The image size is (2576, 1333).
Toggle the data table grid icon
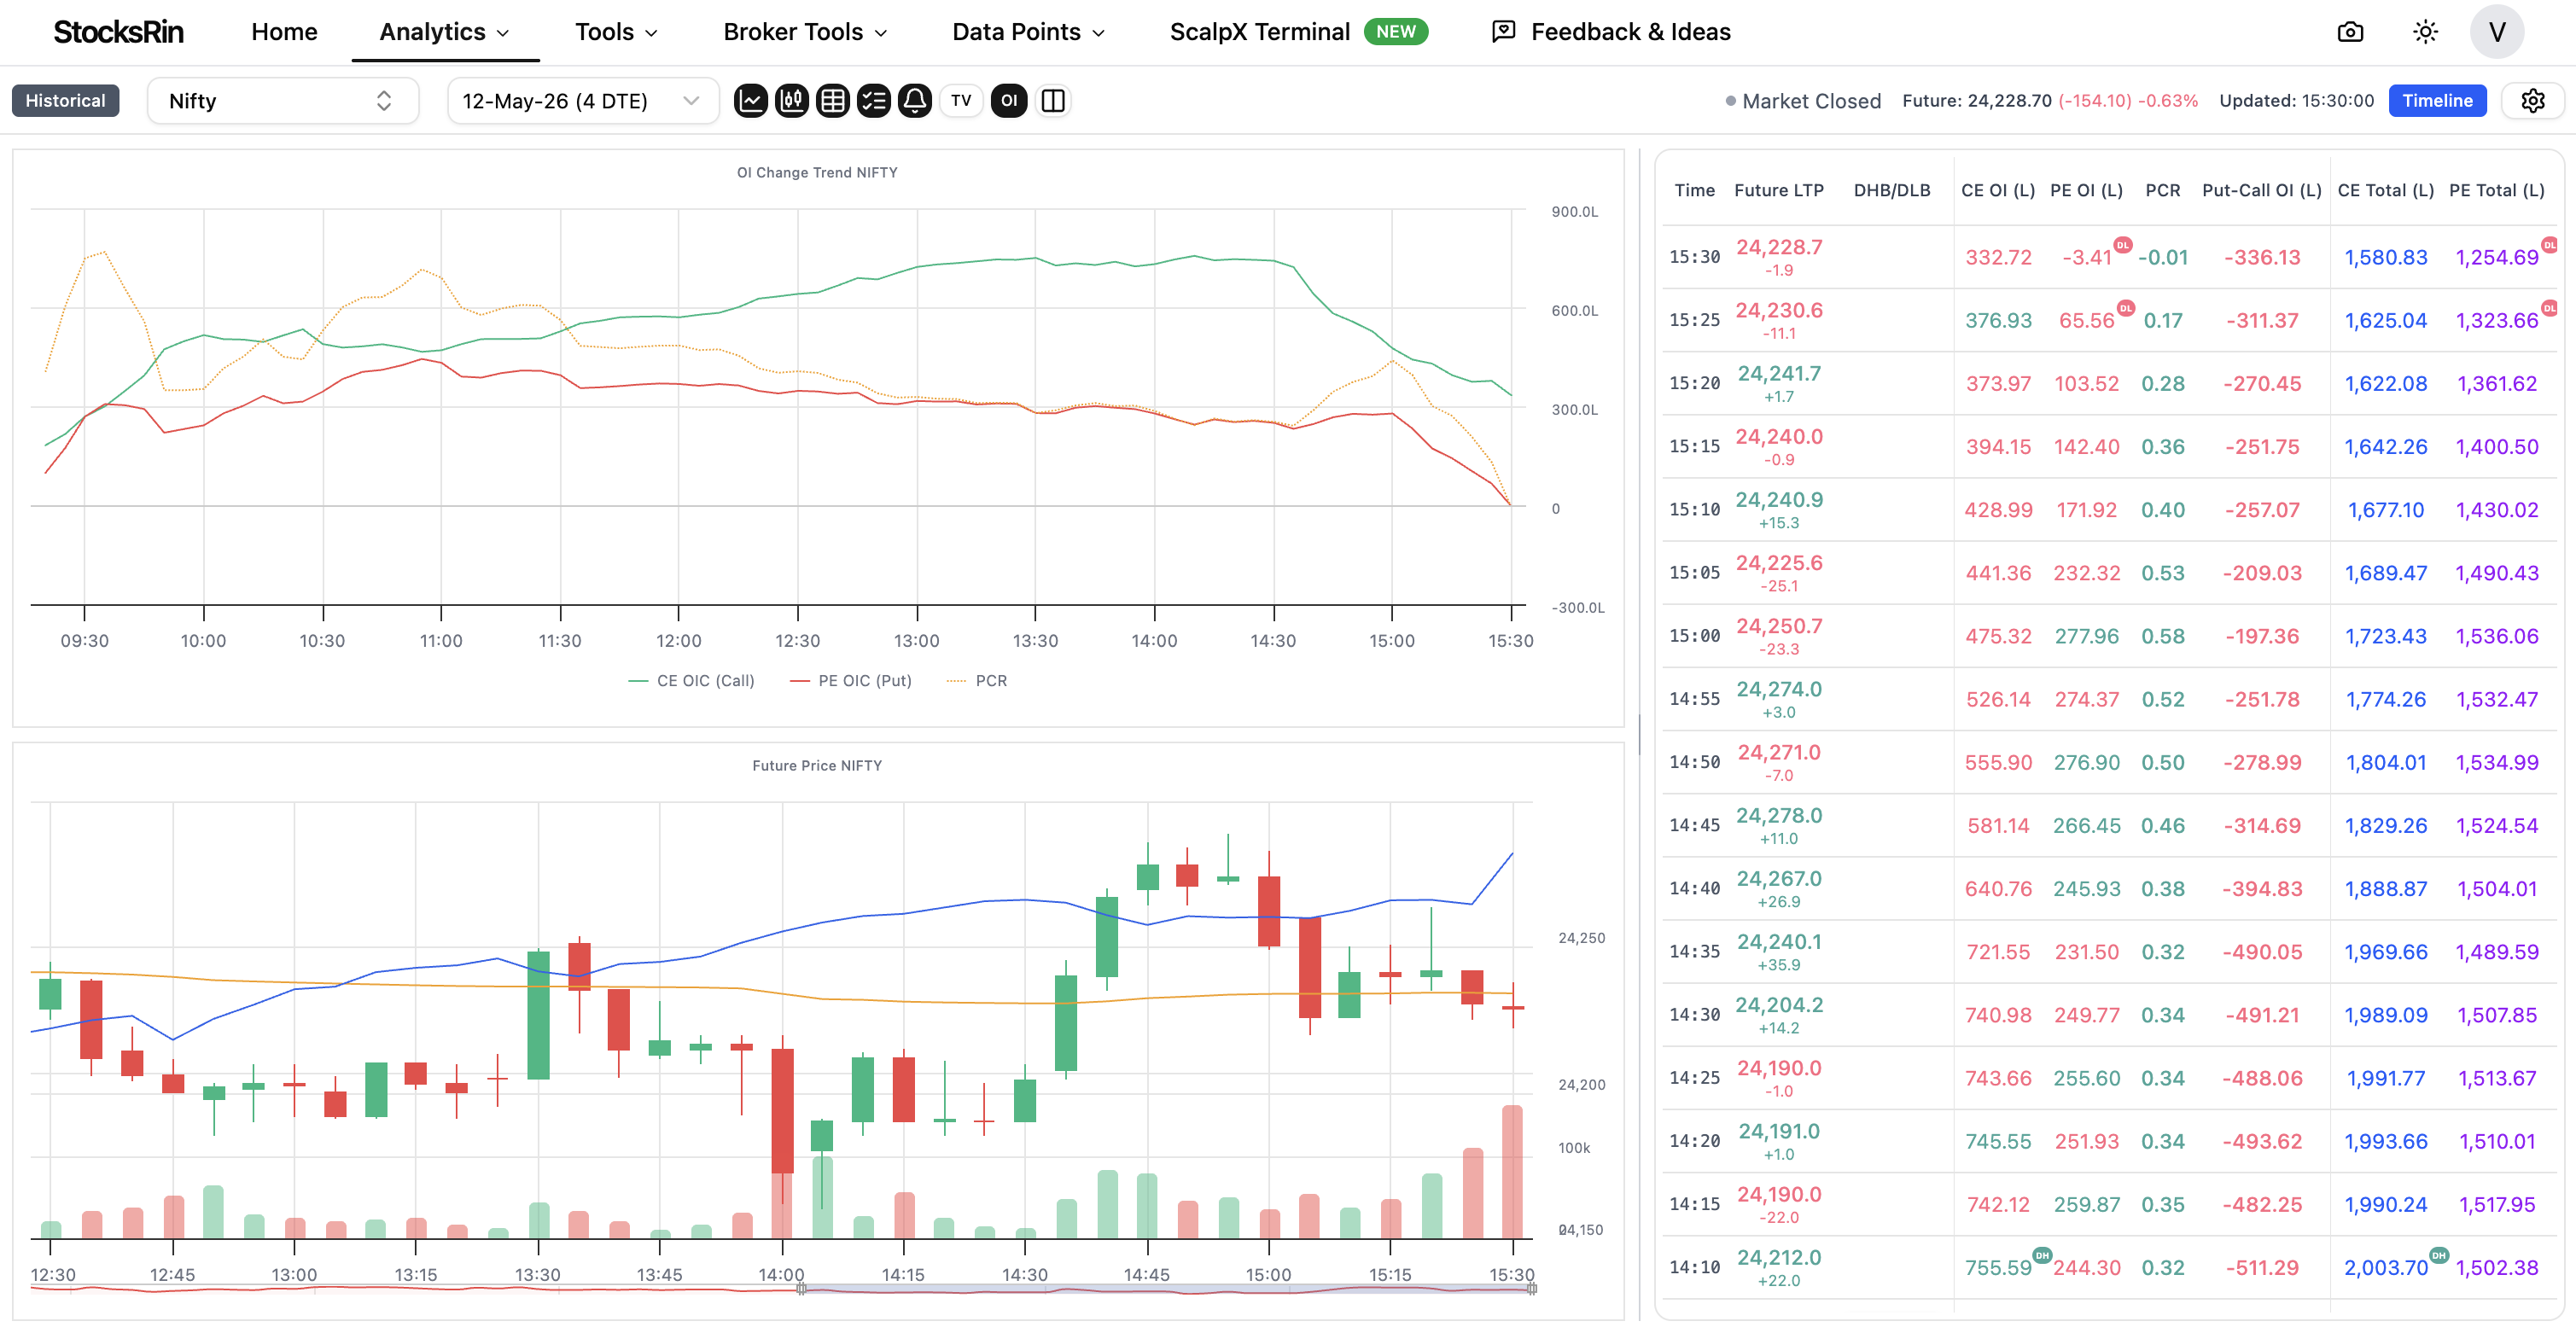coord(833,101)
